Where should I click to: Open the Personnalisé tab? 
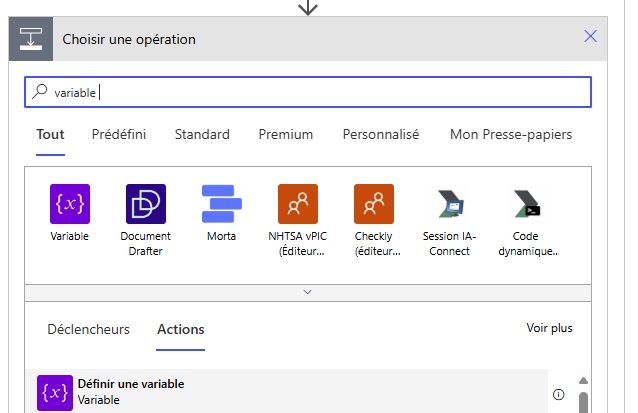tap(380, 134)
